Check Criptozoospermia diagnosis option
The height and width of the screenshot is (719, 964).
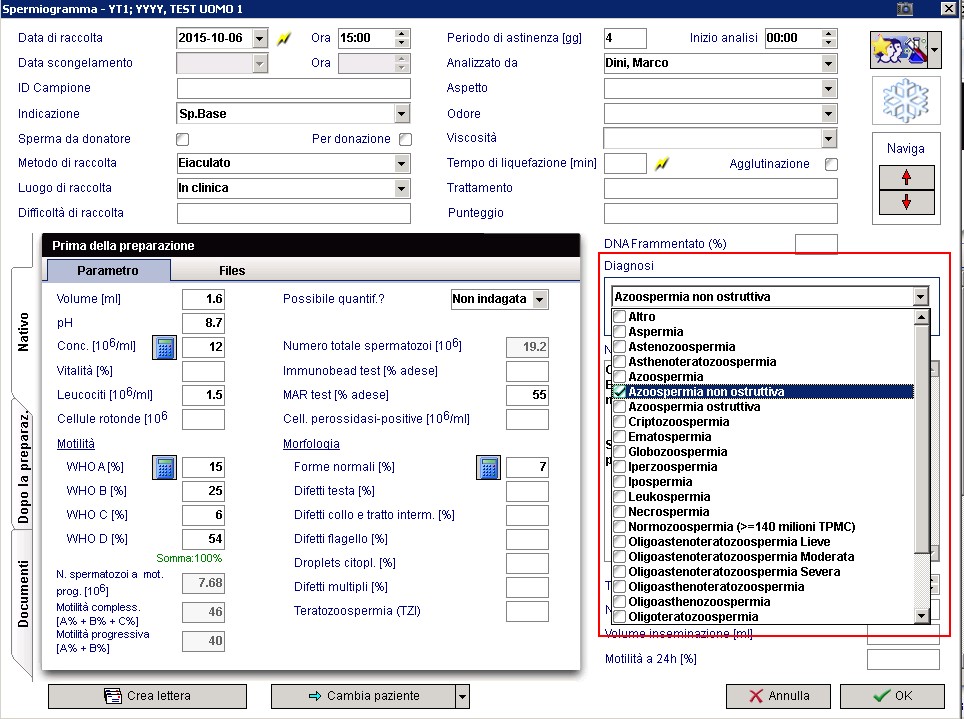(620, 422)
